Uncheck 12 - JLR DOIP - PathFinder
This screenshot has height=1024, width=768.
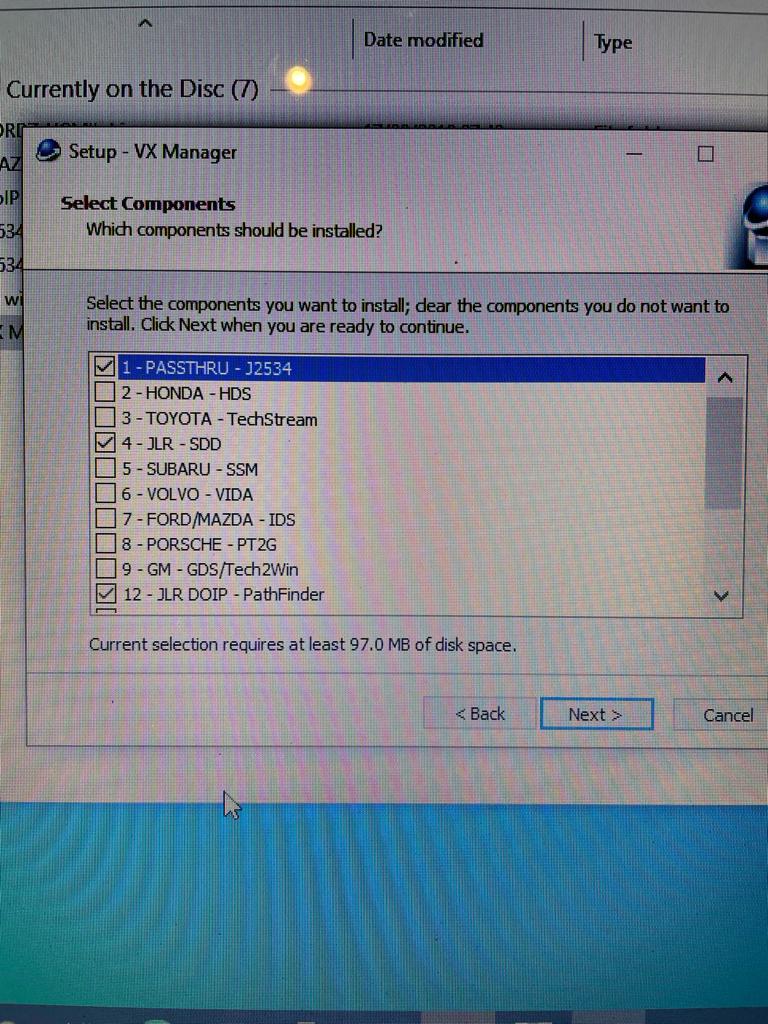tap(105, 594)
